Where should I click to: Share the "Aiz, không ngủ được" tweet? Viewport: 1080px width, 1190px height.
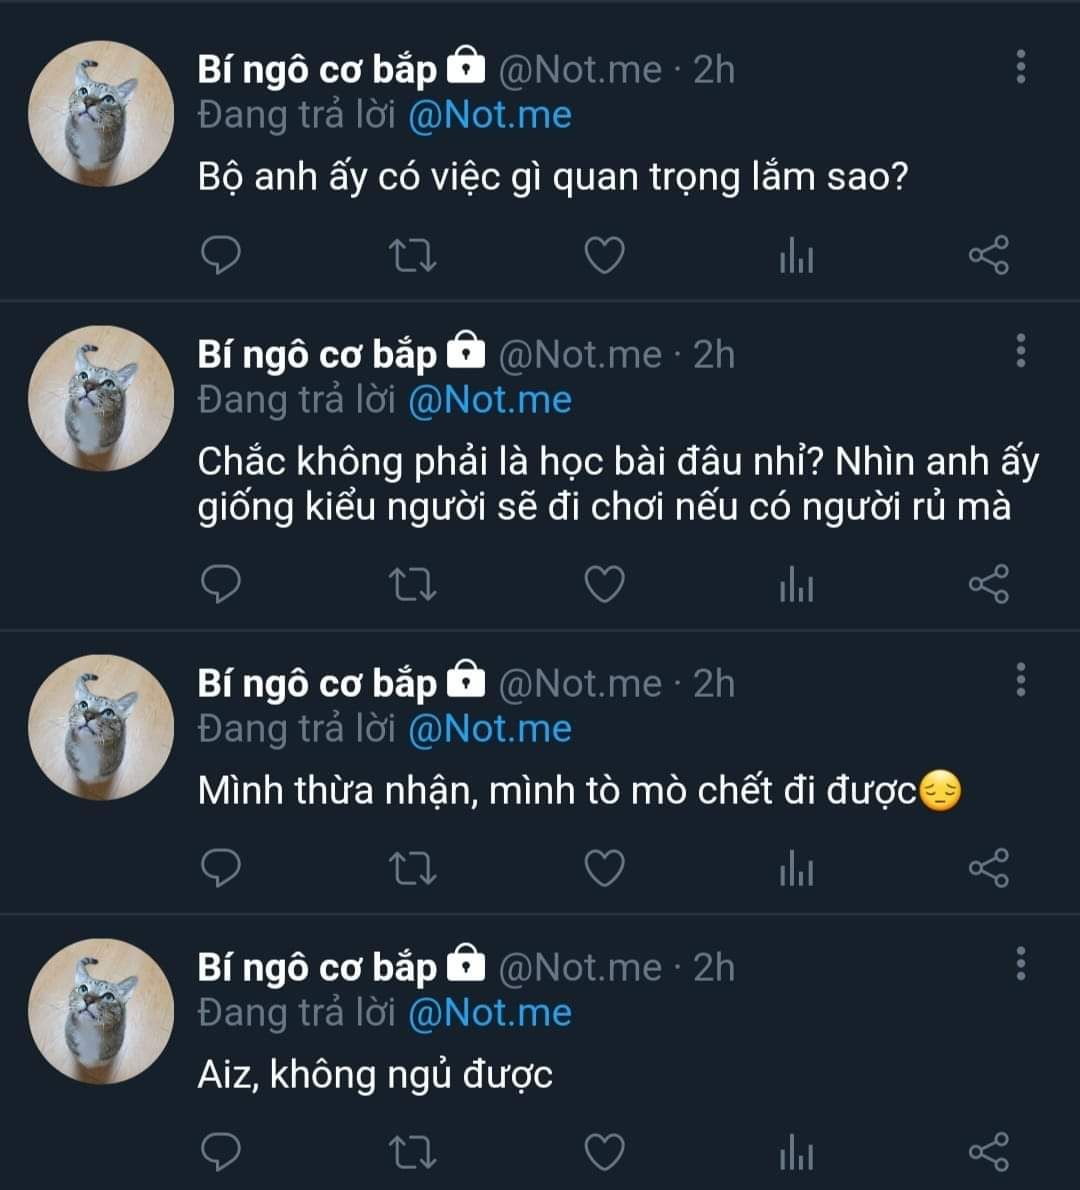click(x=989, y=1152)
